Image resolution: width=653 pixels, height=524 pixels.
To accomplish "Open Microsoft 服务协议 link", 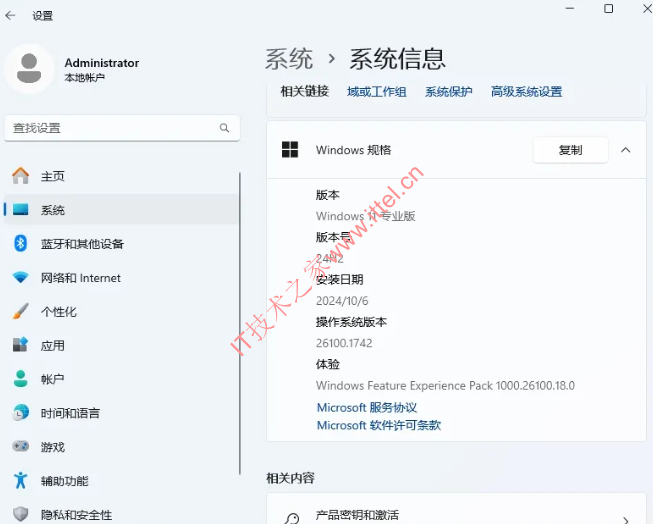I will pyautogui.click(x=367, y=407).
